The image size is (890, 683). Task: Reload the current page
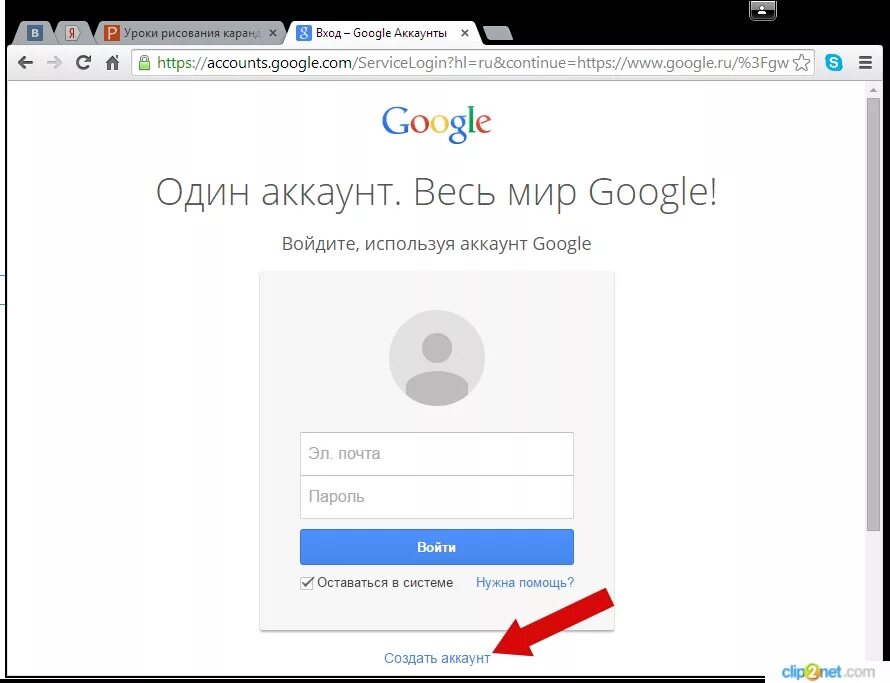tap(83, 62)
